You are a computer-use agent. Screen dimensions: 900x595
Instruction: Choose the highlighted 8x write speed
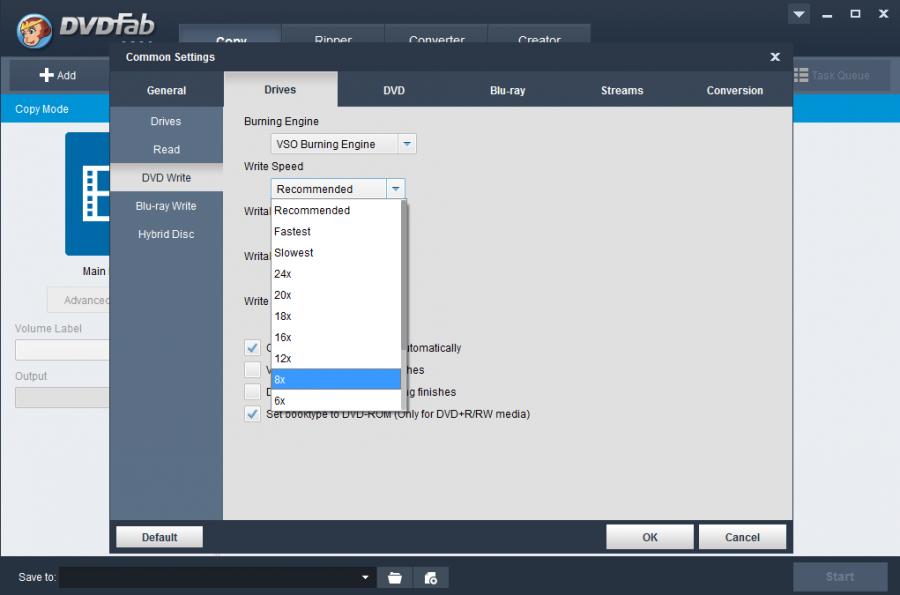click(x=336, y=379)
